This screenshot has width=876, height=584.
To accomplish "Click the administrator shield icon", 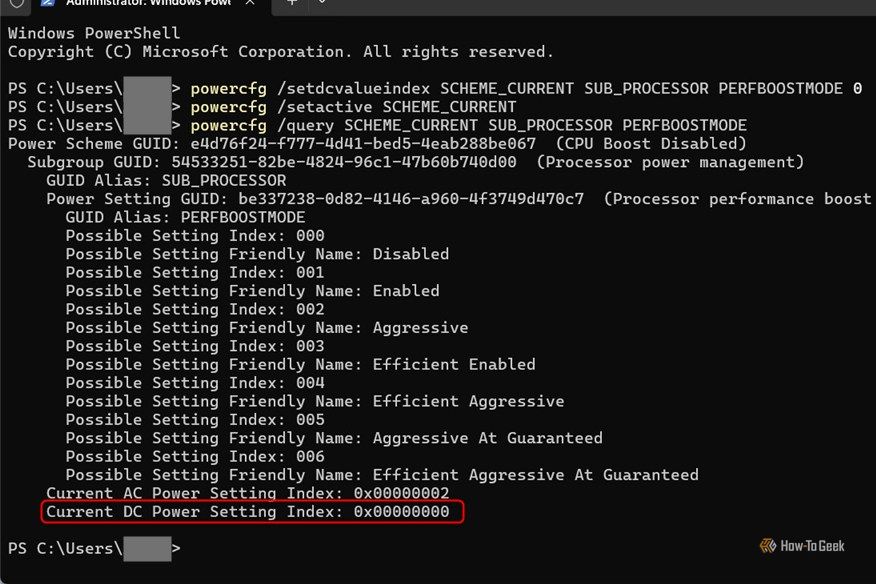I will click(x=17, y=3).
